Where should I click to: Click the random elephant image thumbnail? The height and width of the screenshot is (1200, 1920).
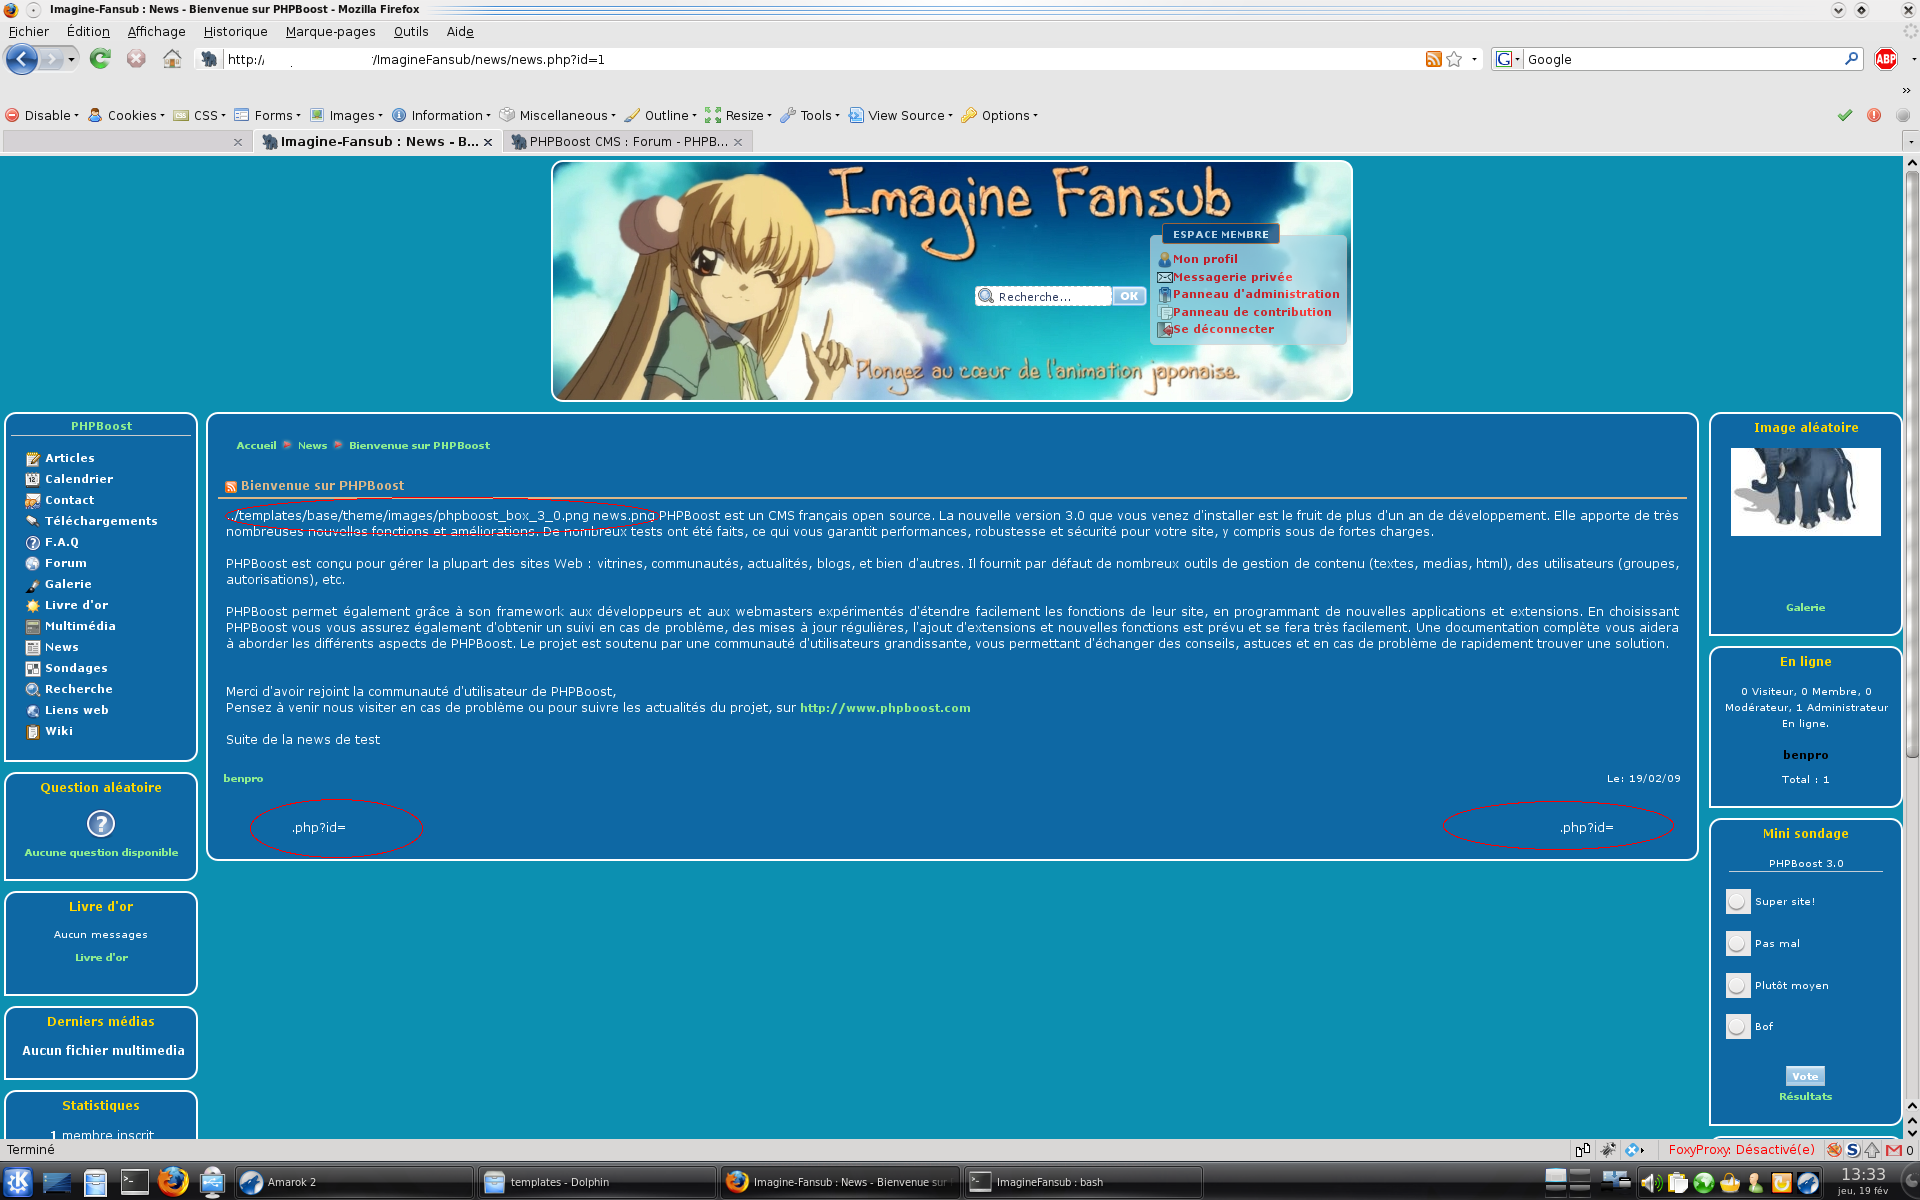pos(1805,491)
